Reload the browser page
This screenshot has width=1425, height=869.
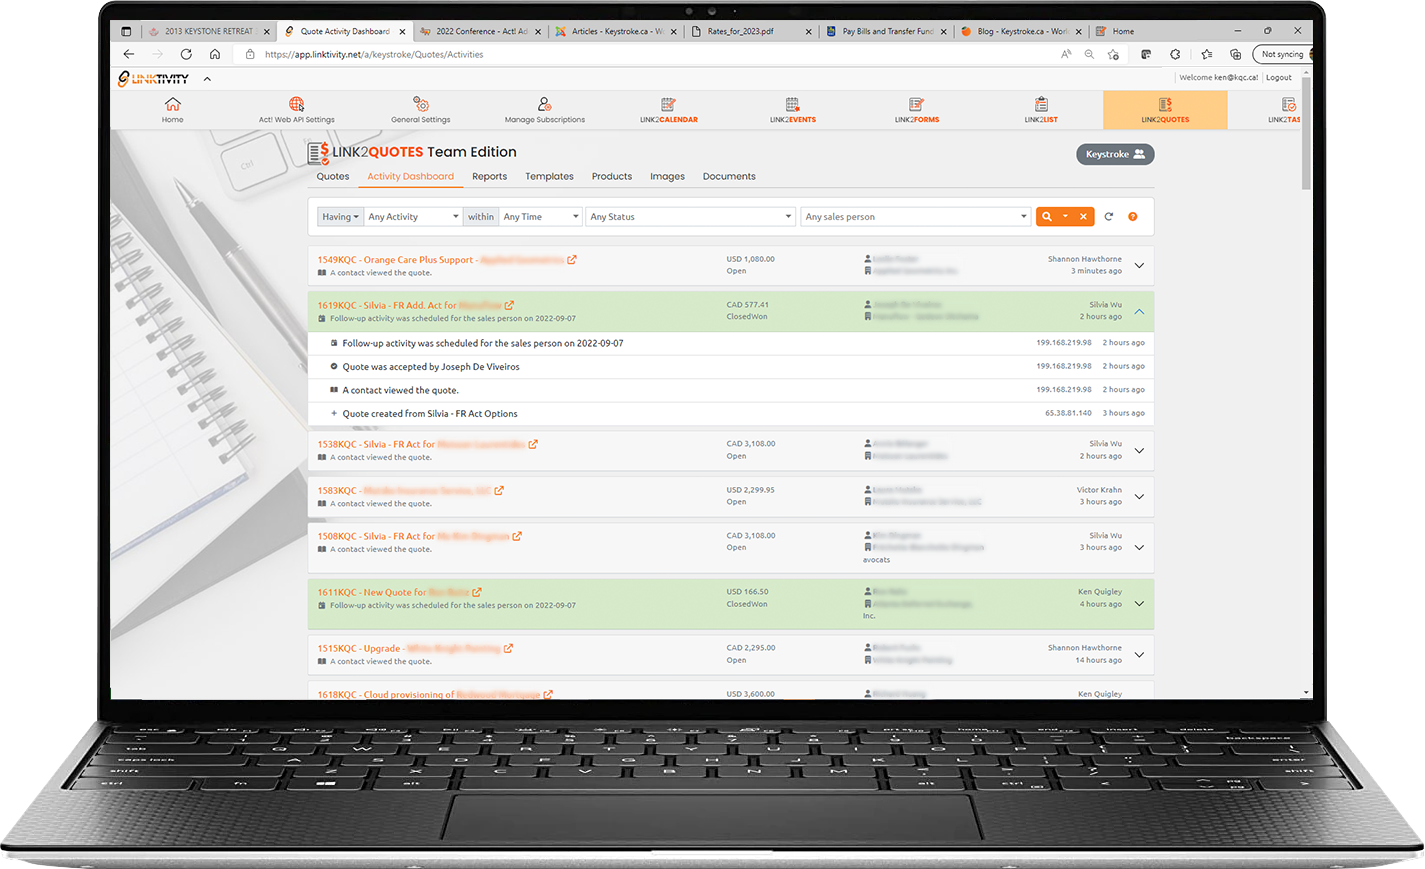pyautogui.click(x=186, y=54)
